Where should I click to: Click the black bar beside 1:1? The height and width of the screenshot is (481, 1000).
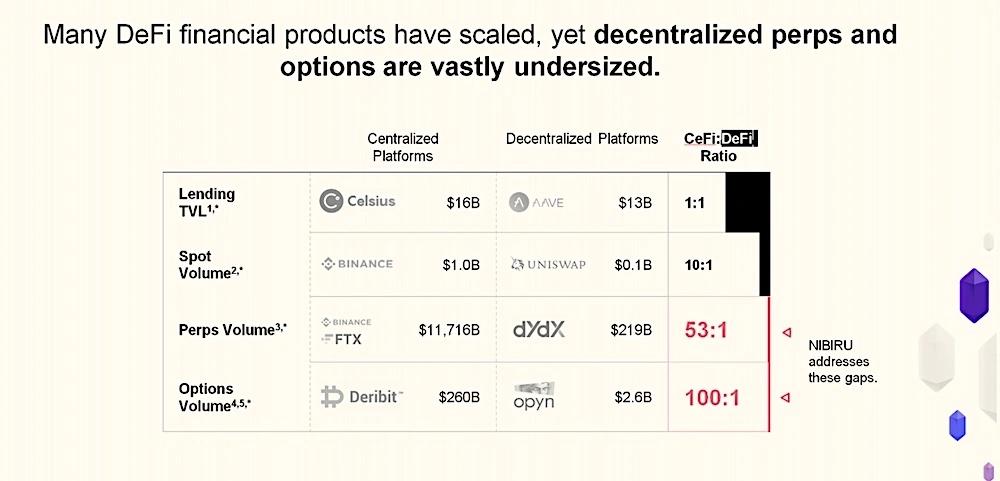[747, 203]
